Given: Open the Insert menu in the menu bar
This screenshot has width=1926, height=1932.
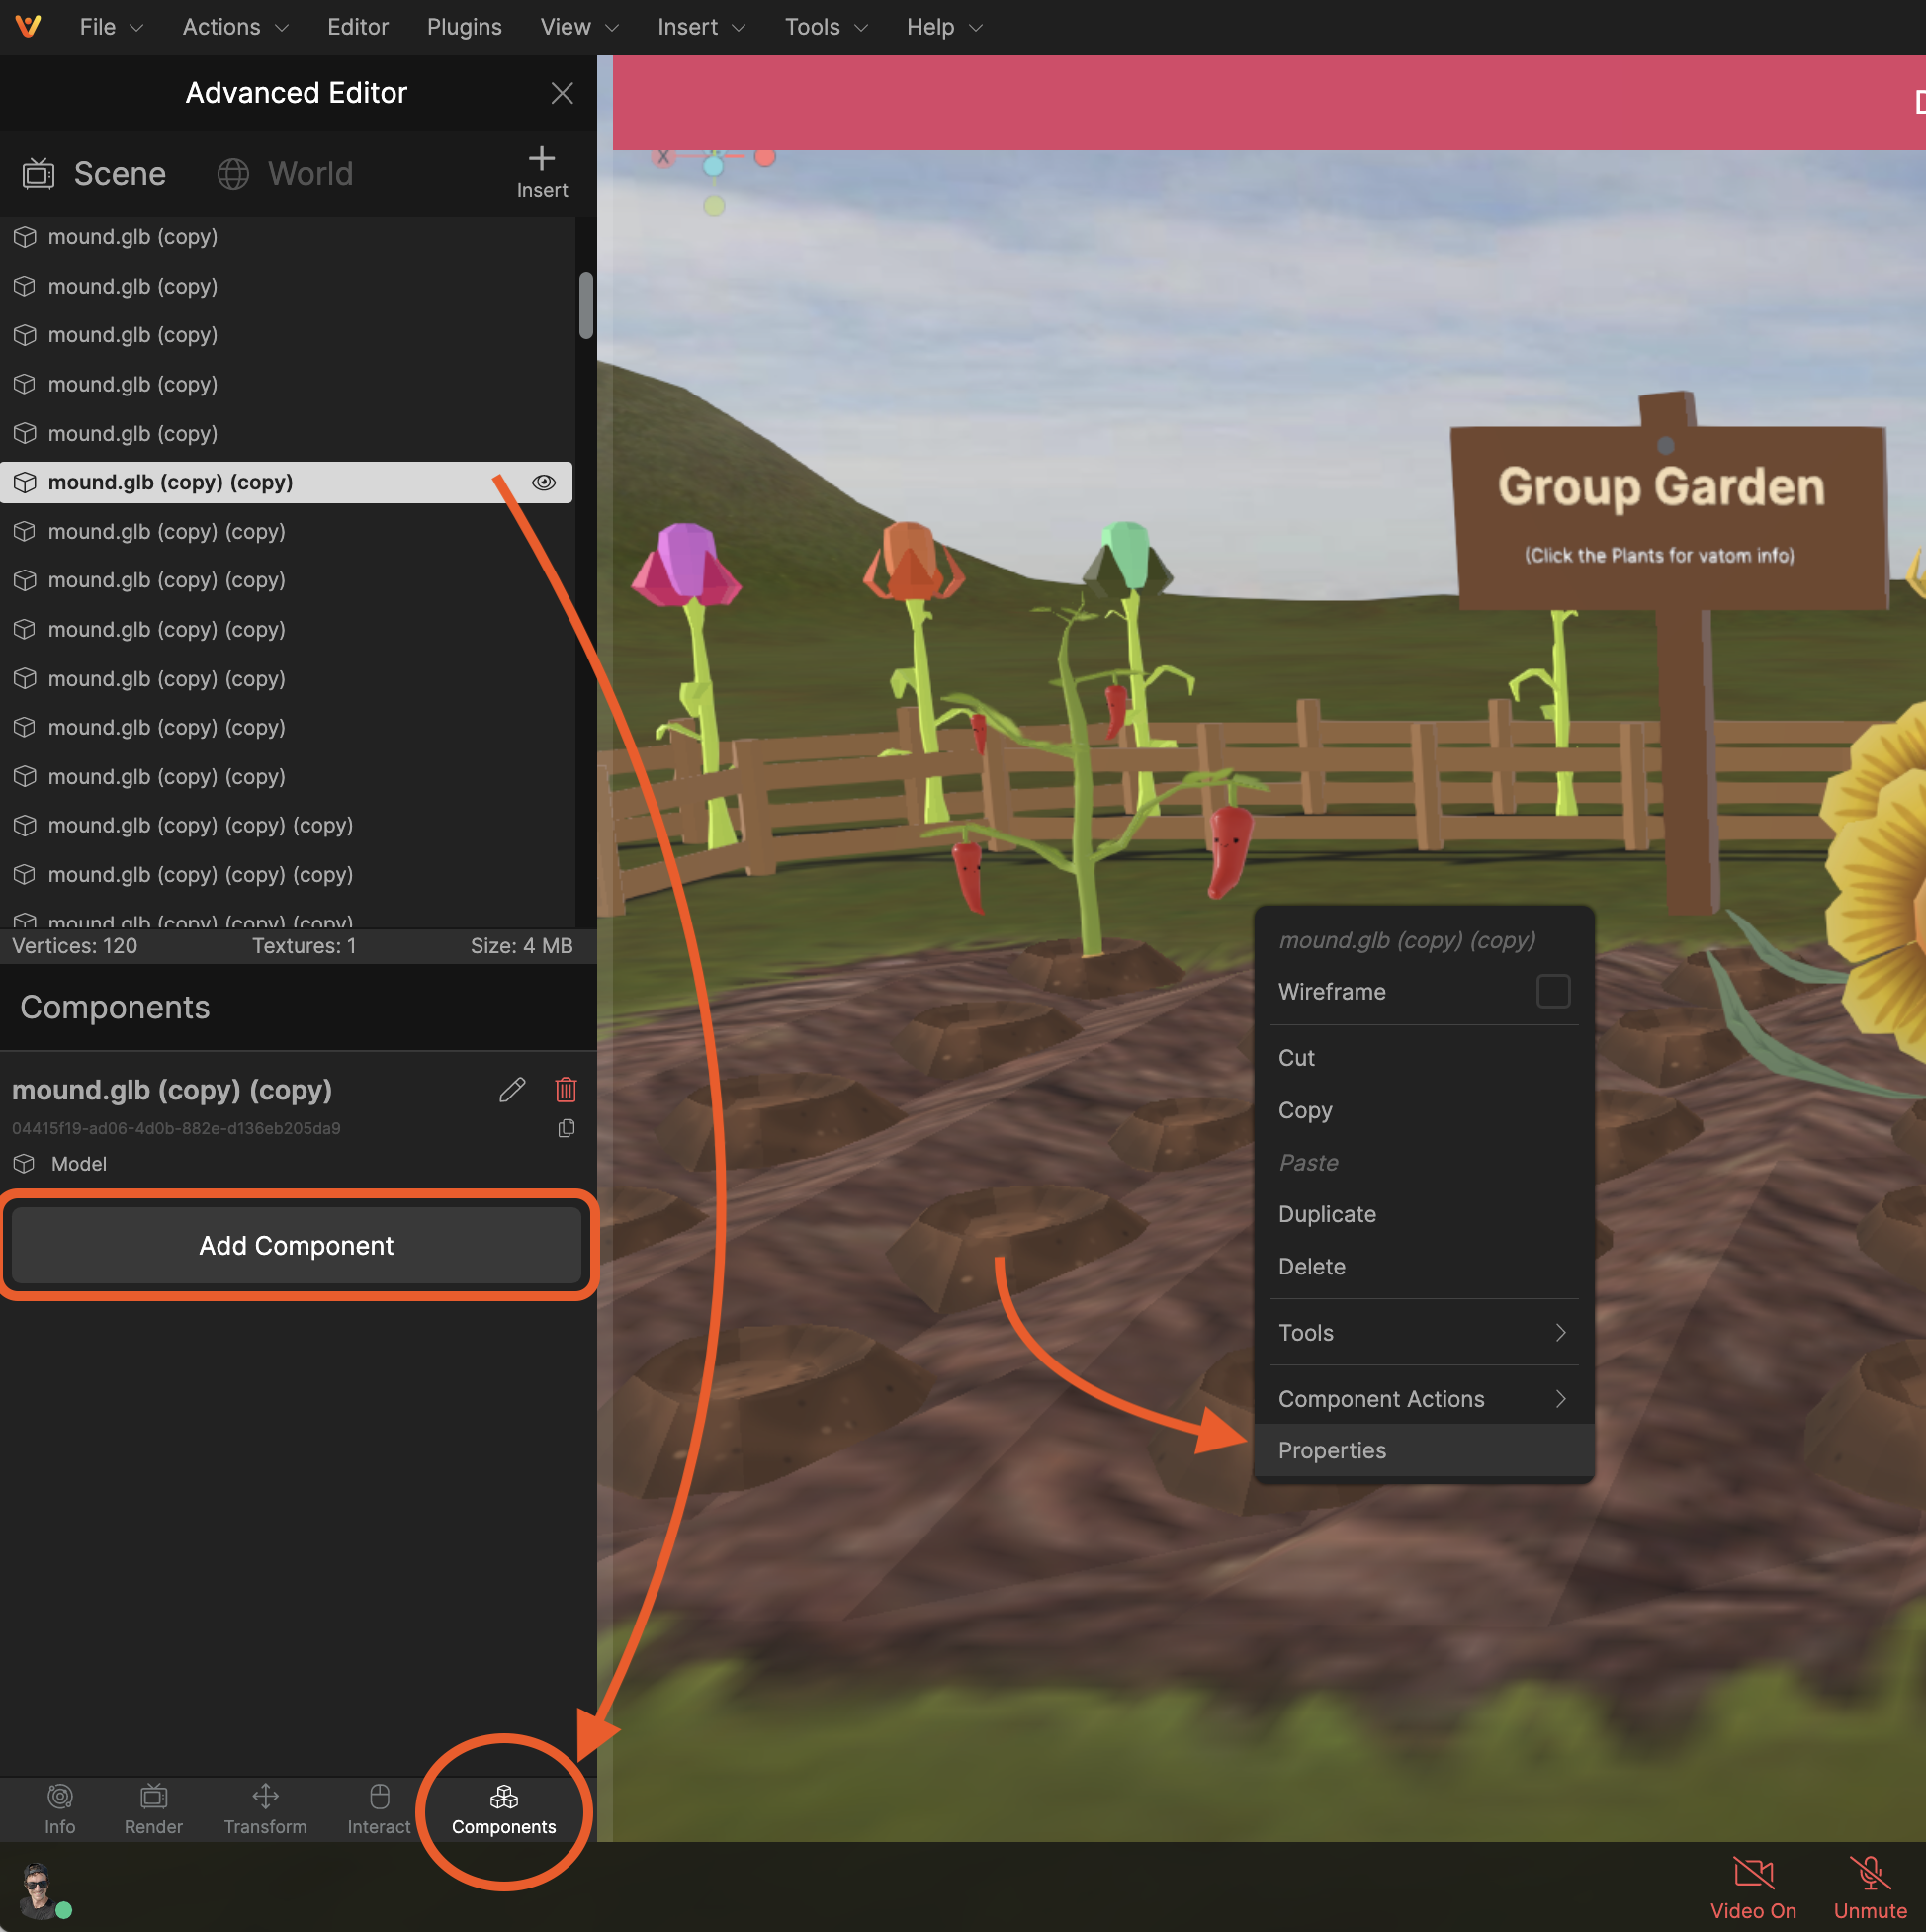Looking at the screenshot, I should 701,27.
